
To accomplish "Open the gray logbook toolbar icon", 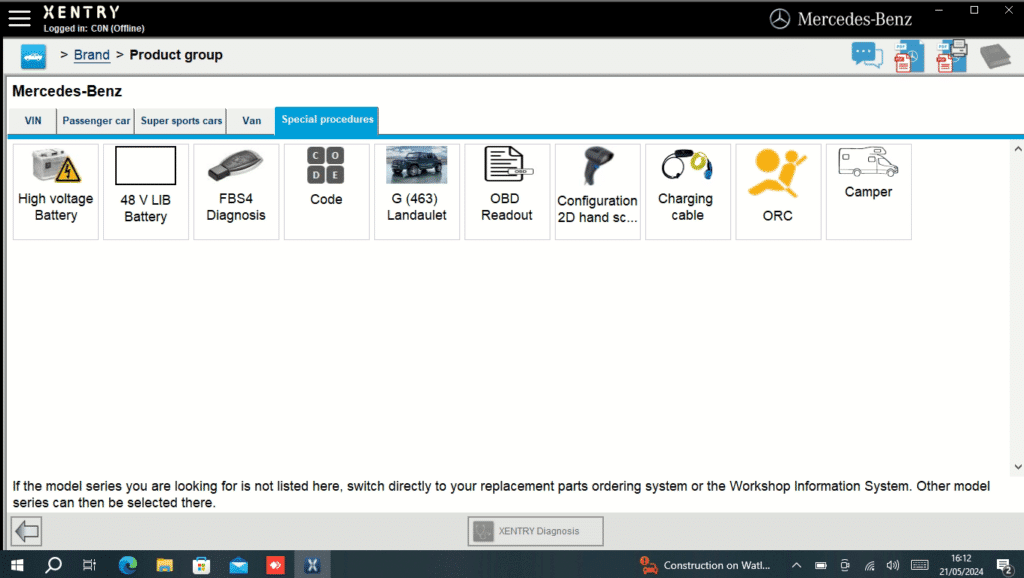I will tap(993, 56).
